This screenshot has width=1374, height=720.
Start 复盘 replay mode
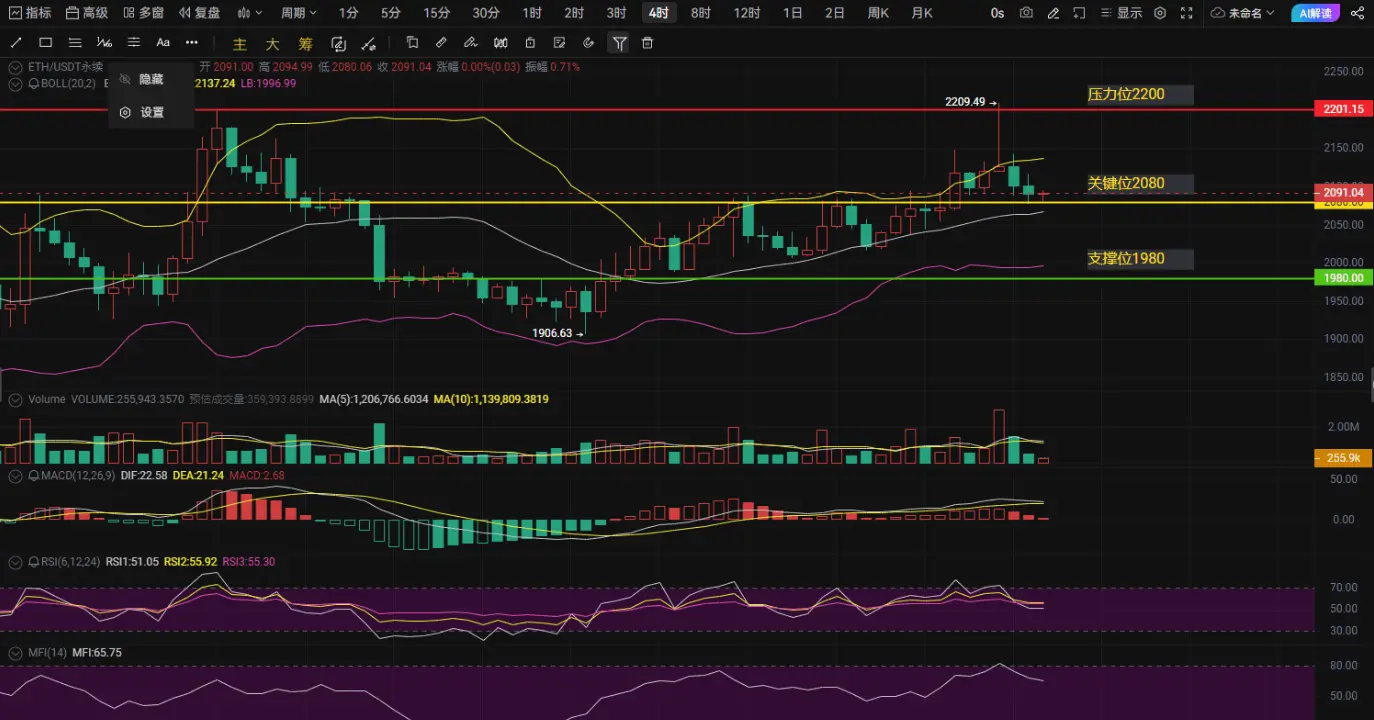pos(198,13)
